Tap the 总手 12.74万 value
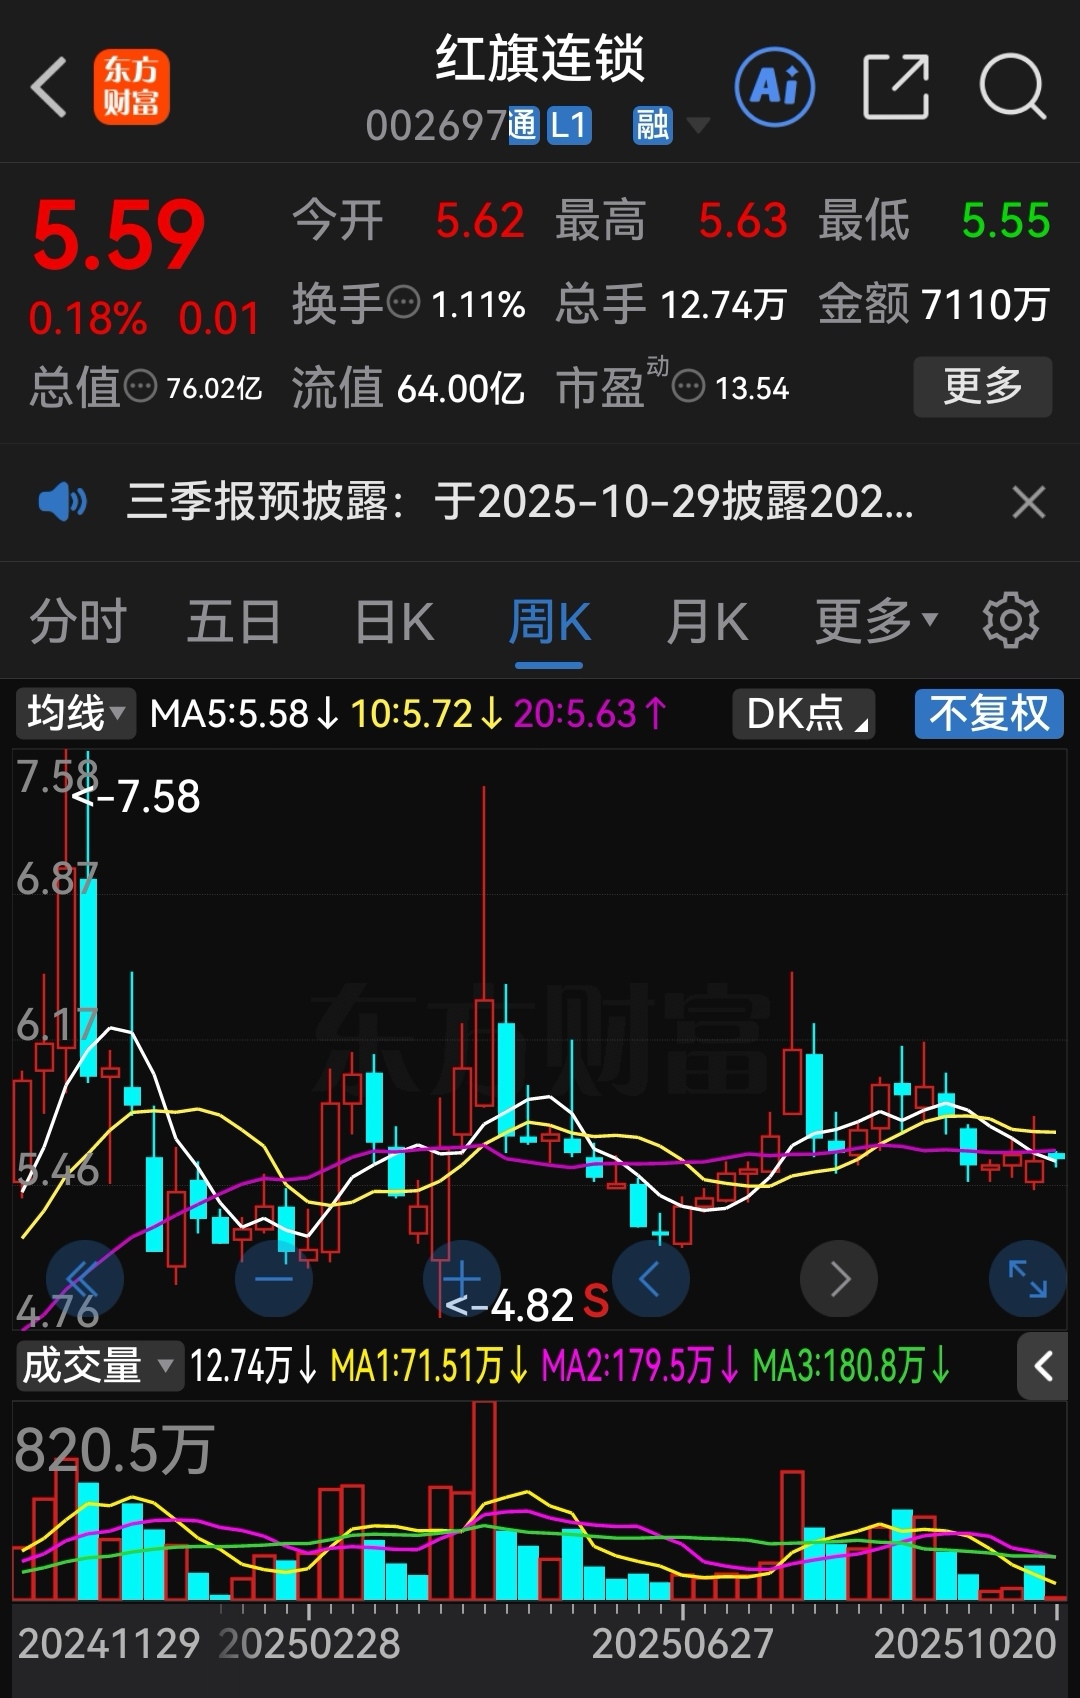Viewport: 1080px width, 1698px height. [x=724, y=303]
